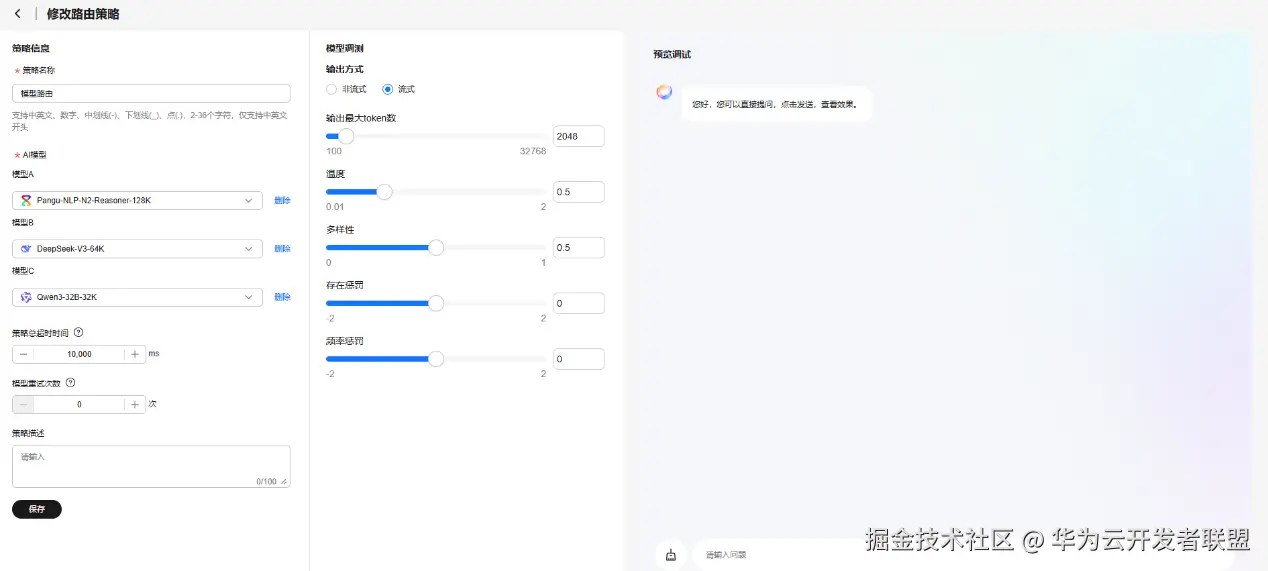
Task: Click the assistant avatar in the preview chat
Action: (664, 92)
